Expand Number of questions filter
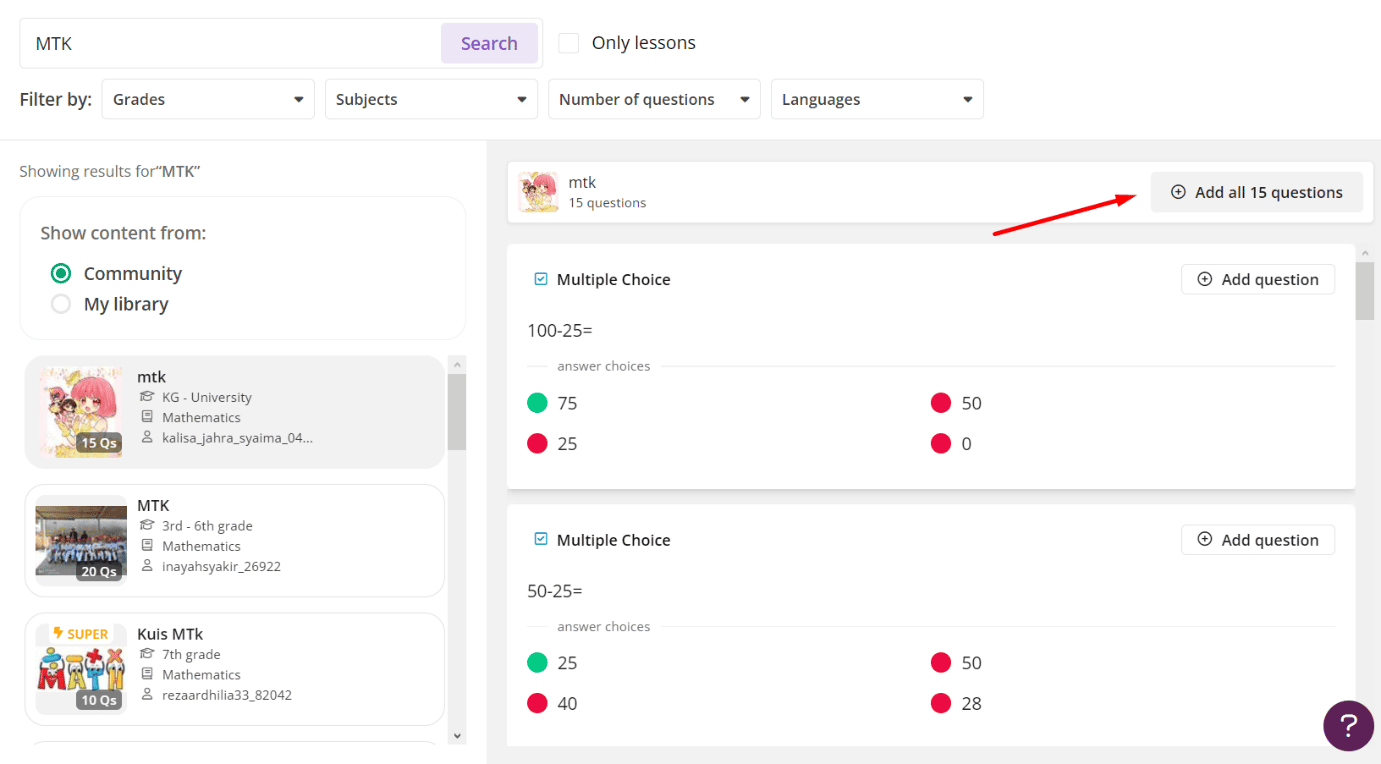 click(654, 99)
